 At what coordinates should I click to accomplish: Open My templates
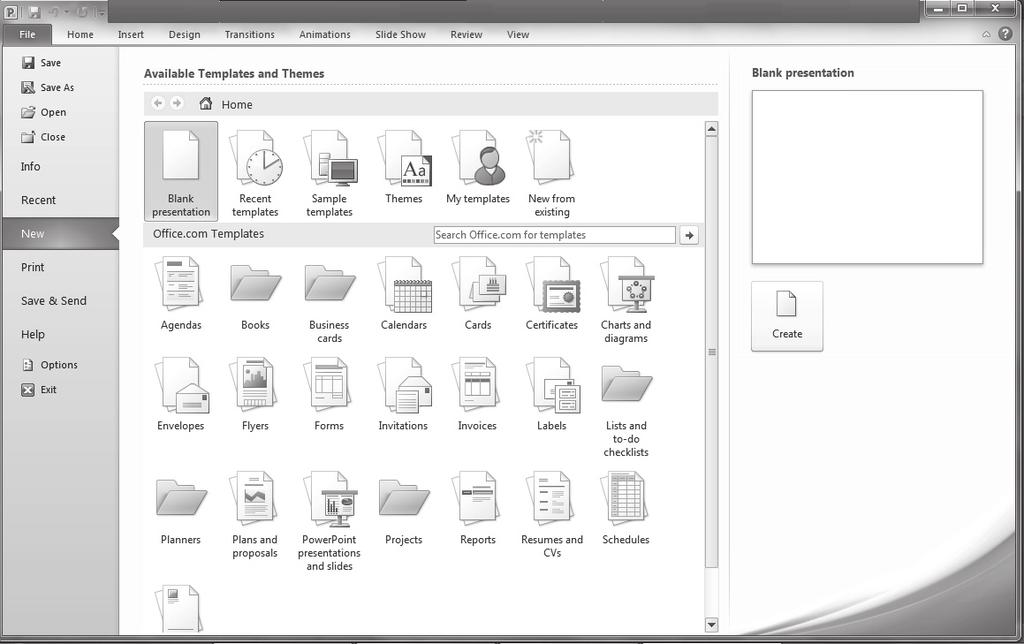(x=478, y=167)
